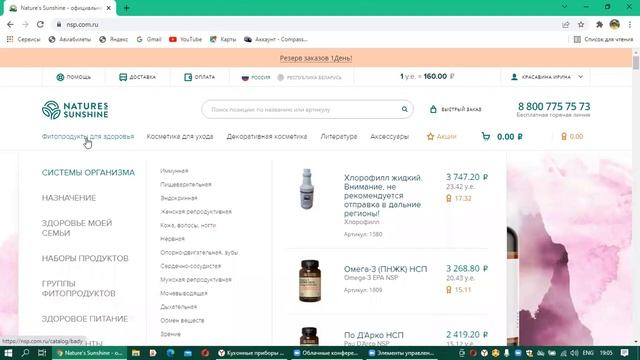
Task: Reload the page with refresh icon
Action: click(40, 24)
